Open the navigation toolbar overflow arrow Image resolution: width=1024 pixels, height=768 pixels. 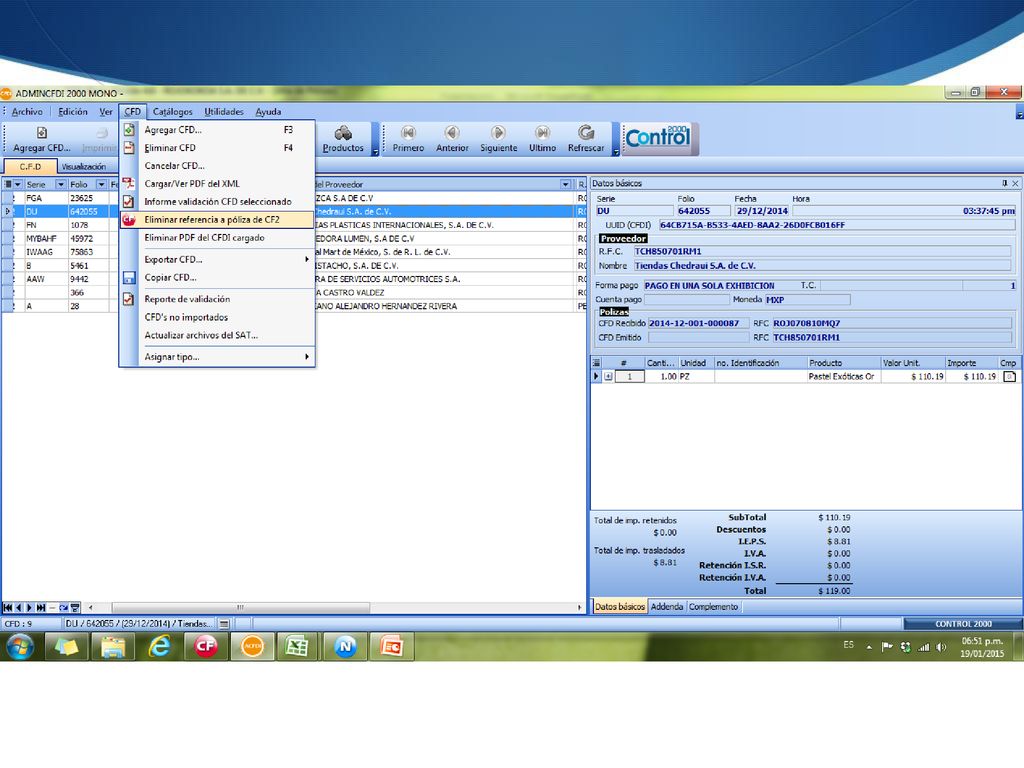click(616, 152)
